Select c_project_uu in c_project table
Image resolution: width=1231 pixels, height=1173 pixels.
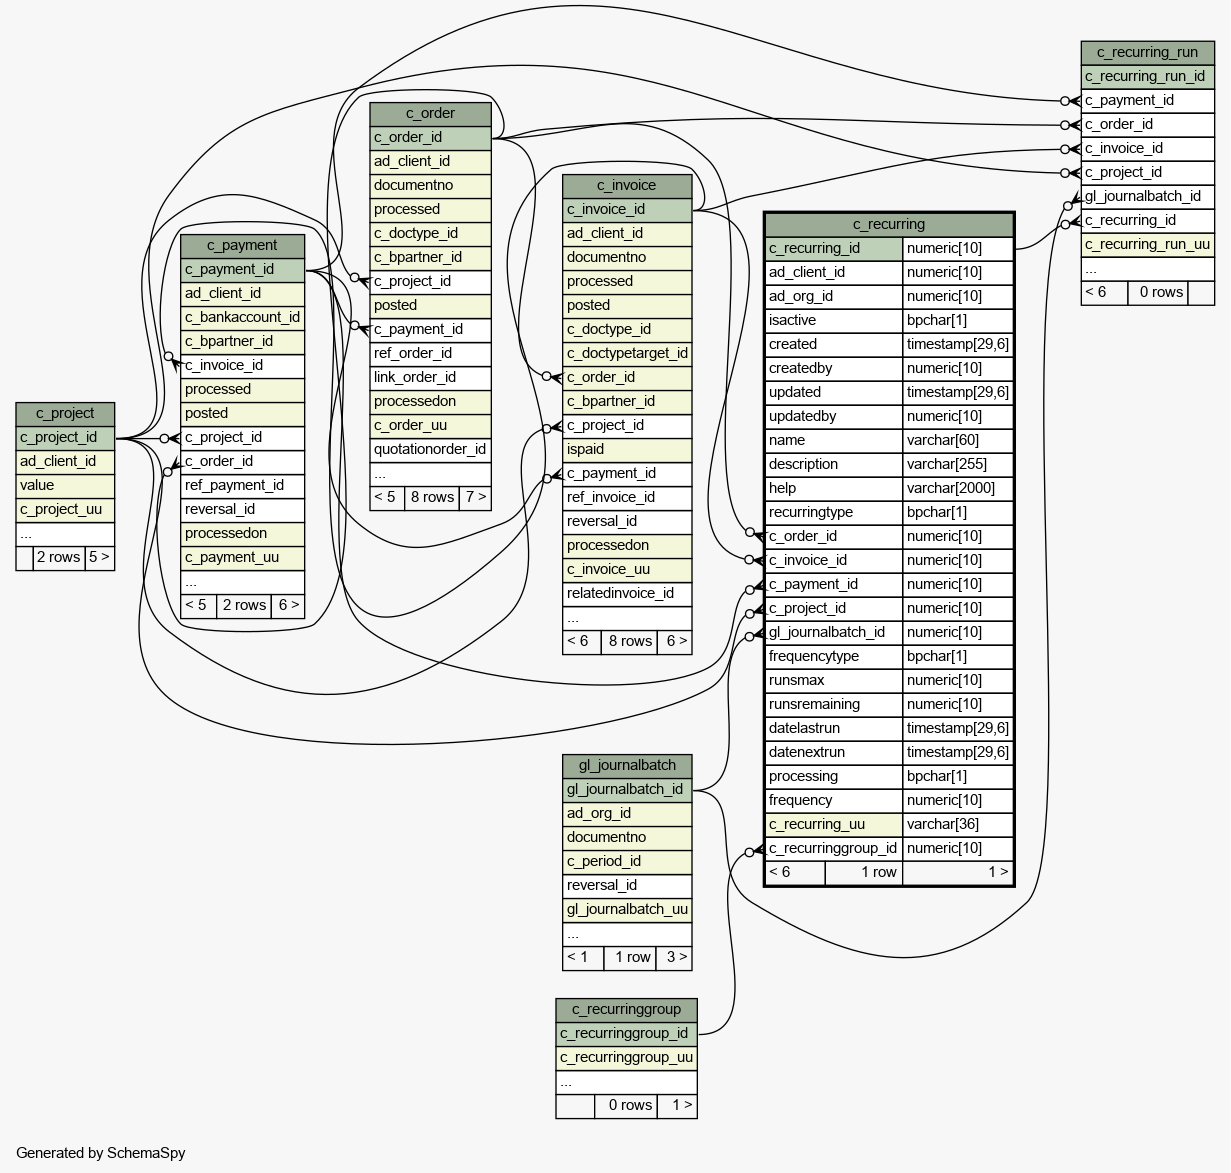click(x=65, y=510)
